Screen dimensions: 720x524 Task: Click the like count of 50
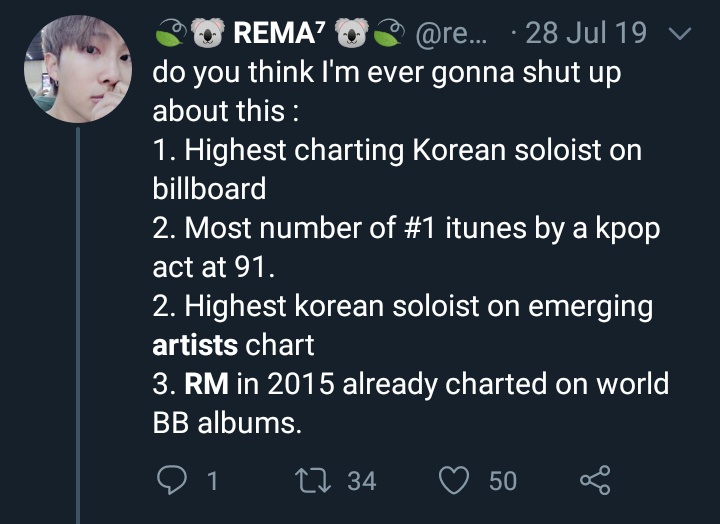coord(503,482)
